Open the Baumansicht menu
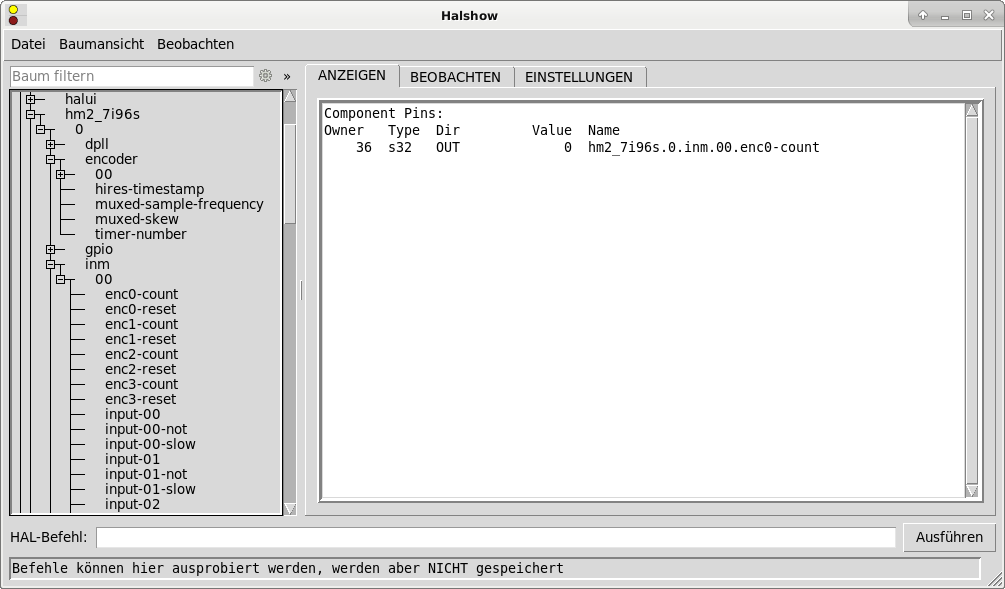 (x=101, y=44)
